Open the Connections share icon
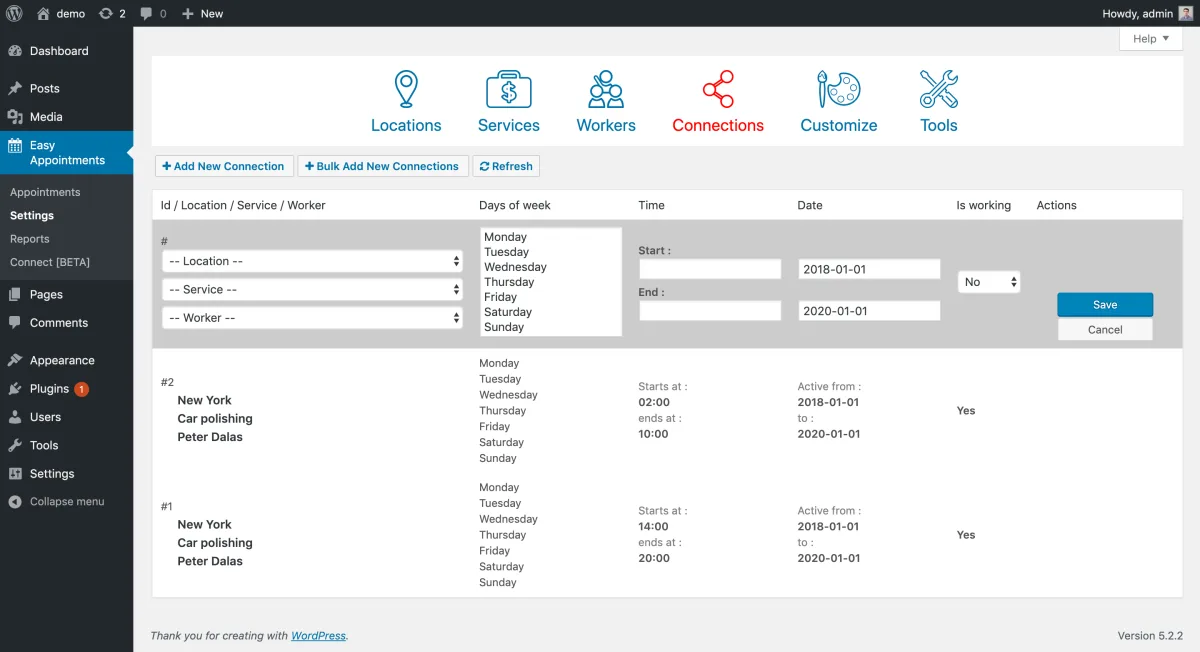The height and width of the screenshot is (652, 1200). (718, 89)
